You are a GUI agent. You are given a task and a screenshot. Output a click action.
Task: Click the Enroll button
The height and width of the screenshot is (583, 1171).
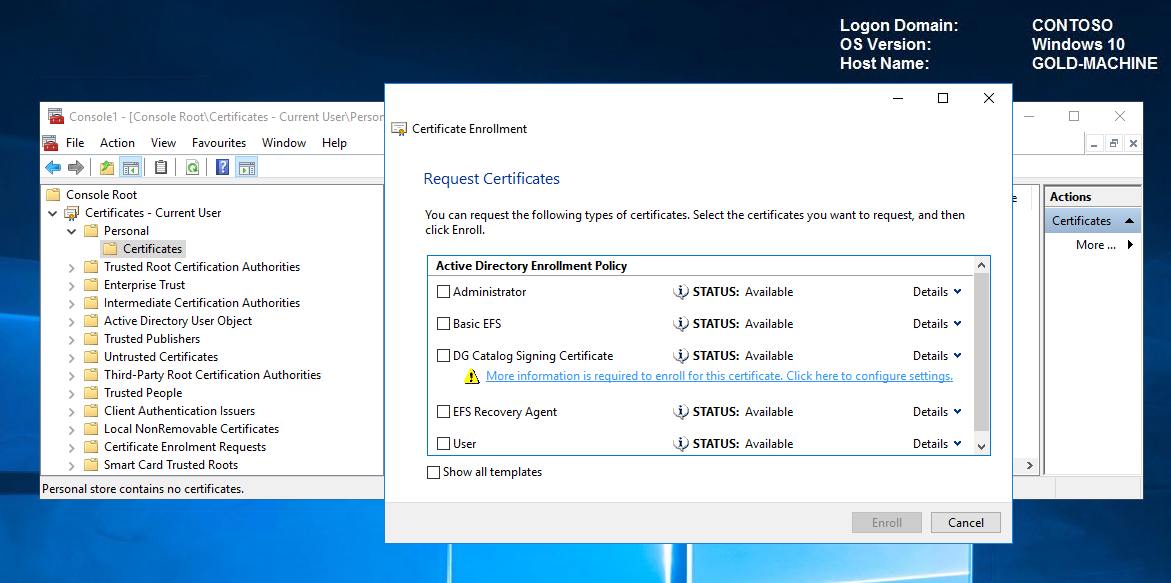pyautogui.click(x=887, y=523)
